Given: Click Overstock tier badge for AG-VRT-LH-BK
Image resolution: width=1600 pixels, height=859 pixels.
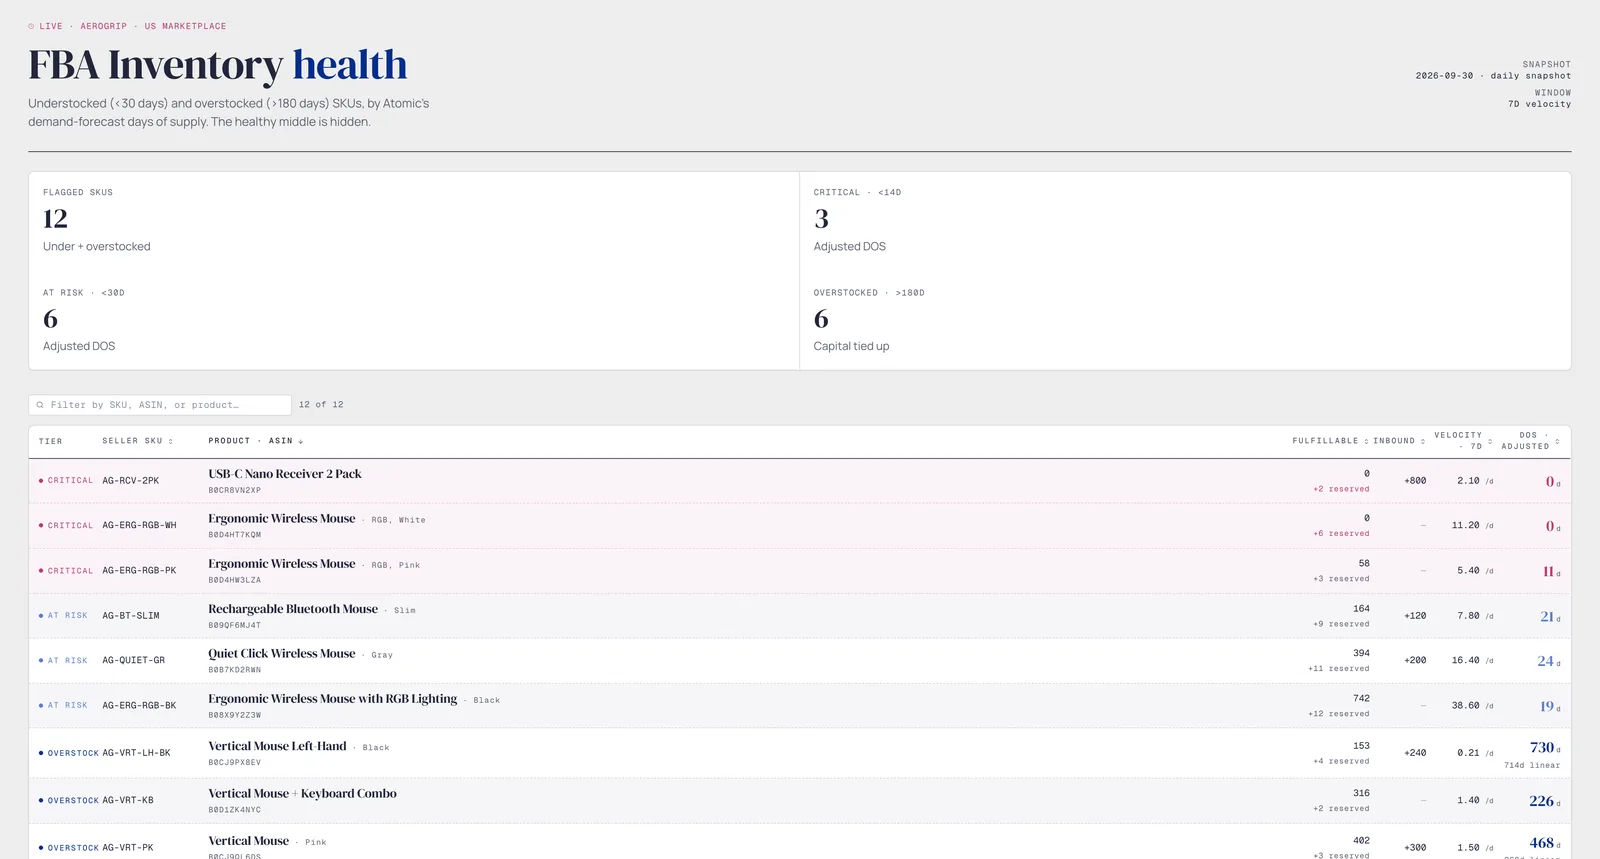Looking at the screenshot, I should coord(69,753).
